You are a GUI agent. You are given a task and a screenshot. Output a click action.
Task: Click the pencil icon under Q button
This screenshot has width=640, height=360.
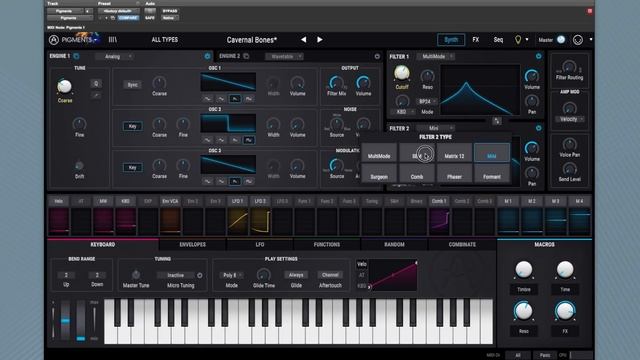[x=96, y=96]
